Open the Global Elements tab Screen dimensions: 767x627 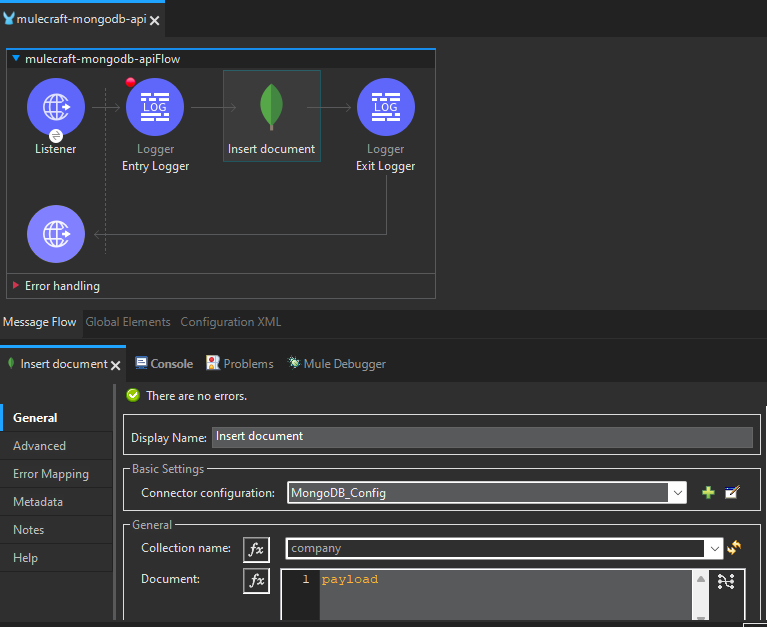[128, 322]
